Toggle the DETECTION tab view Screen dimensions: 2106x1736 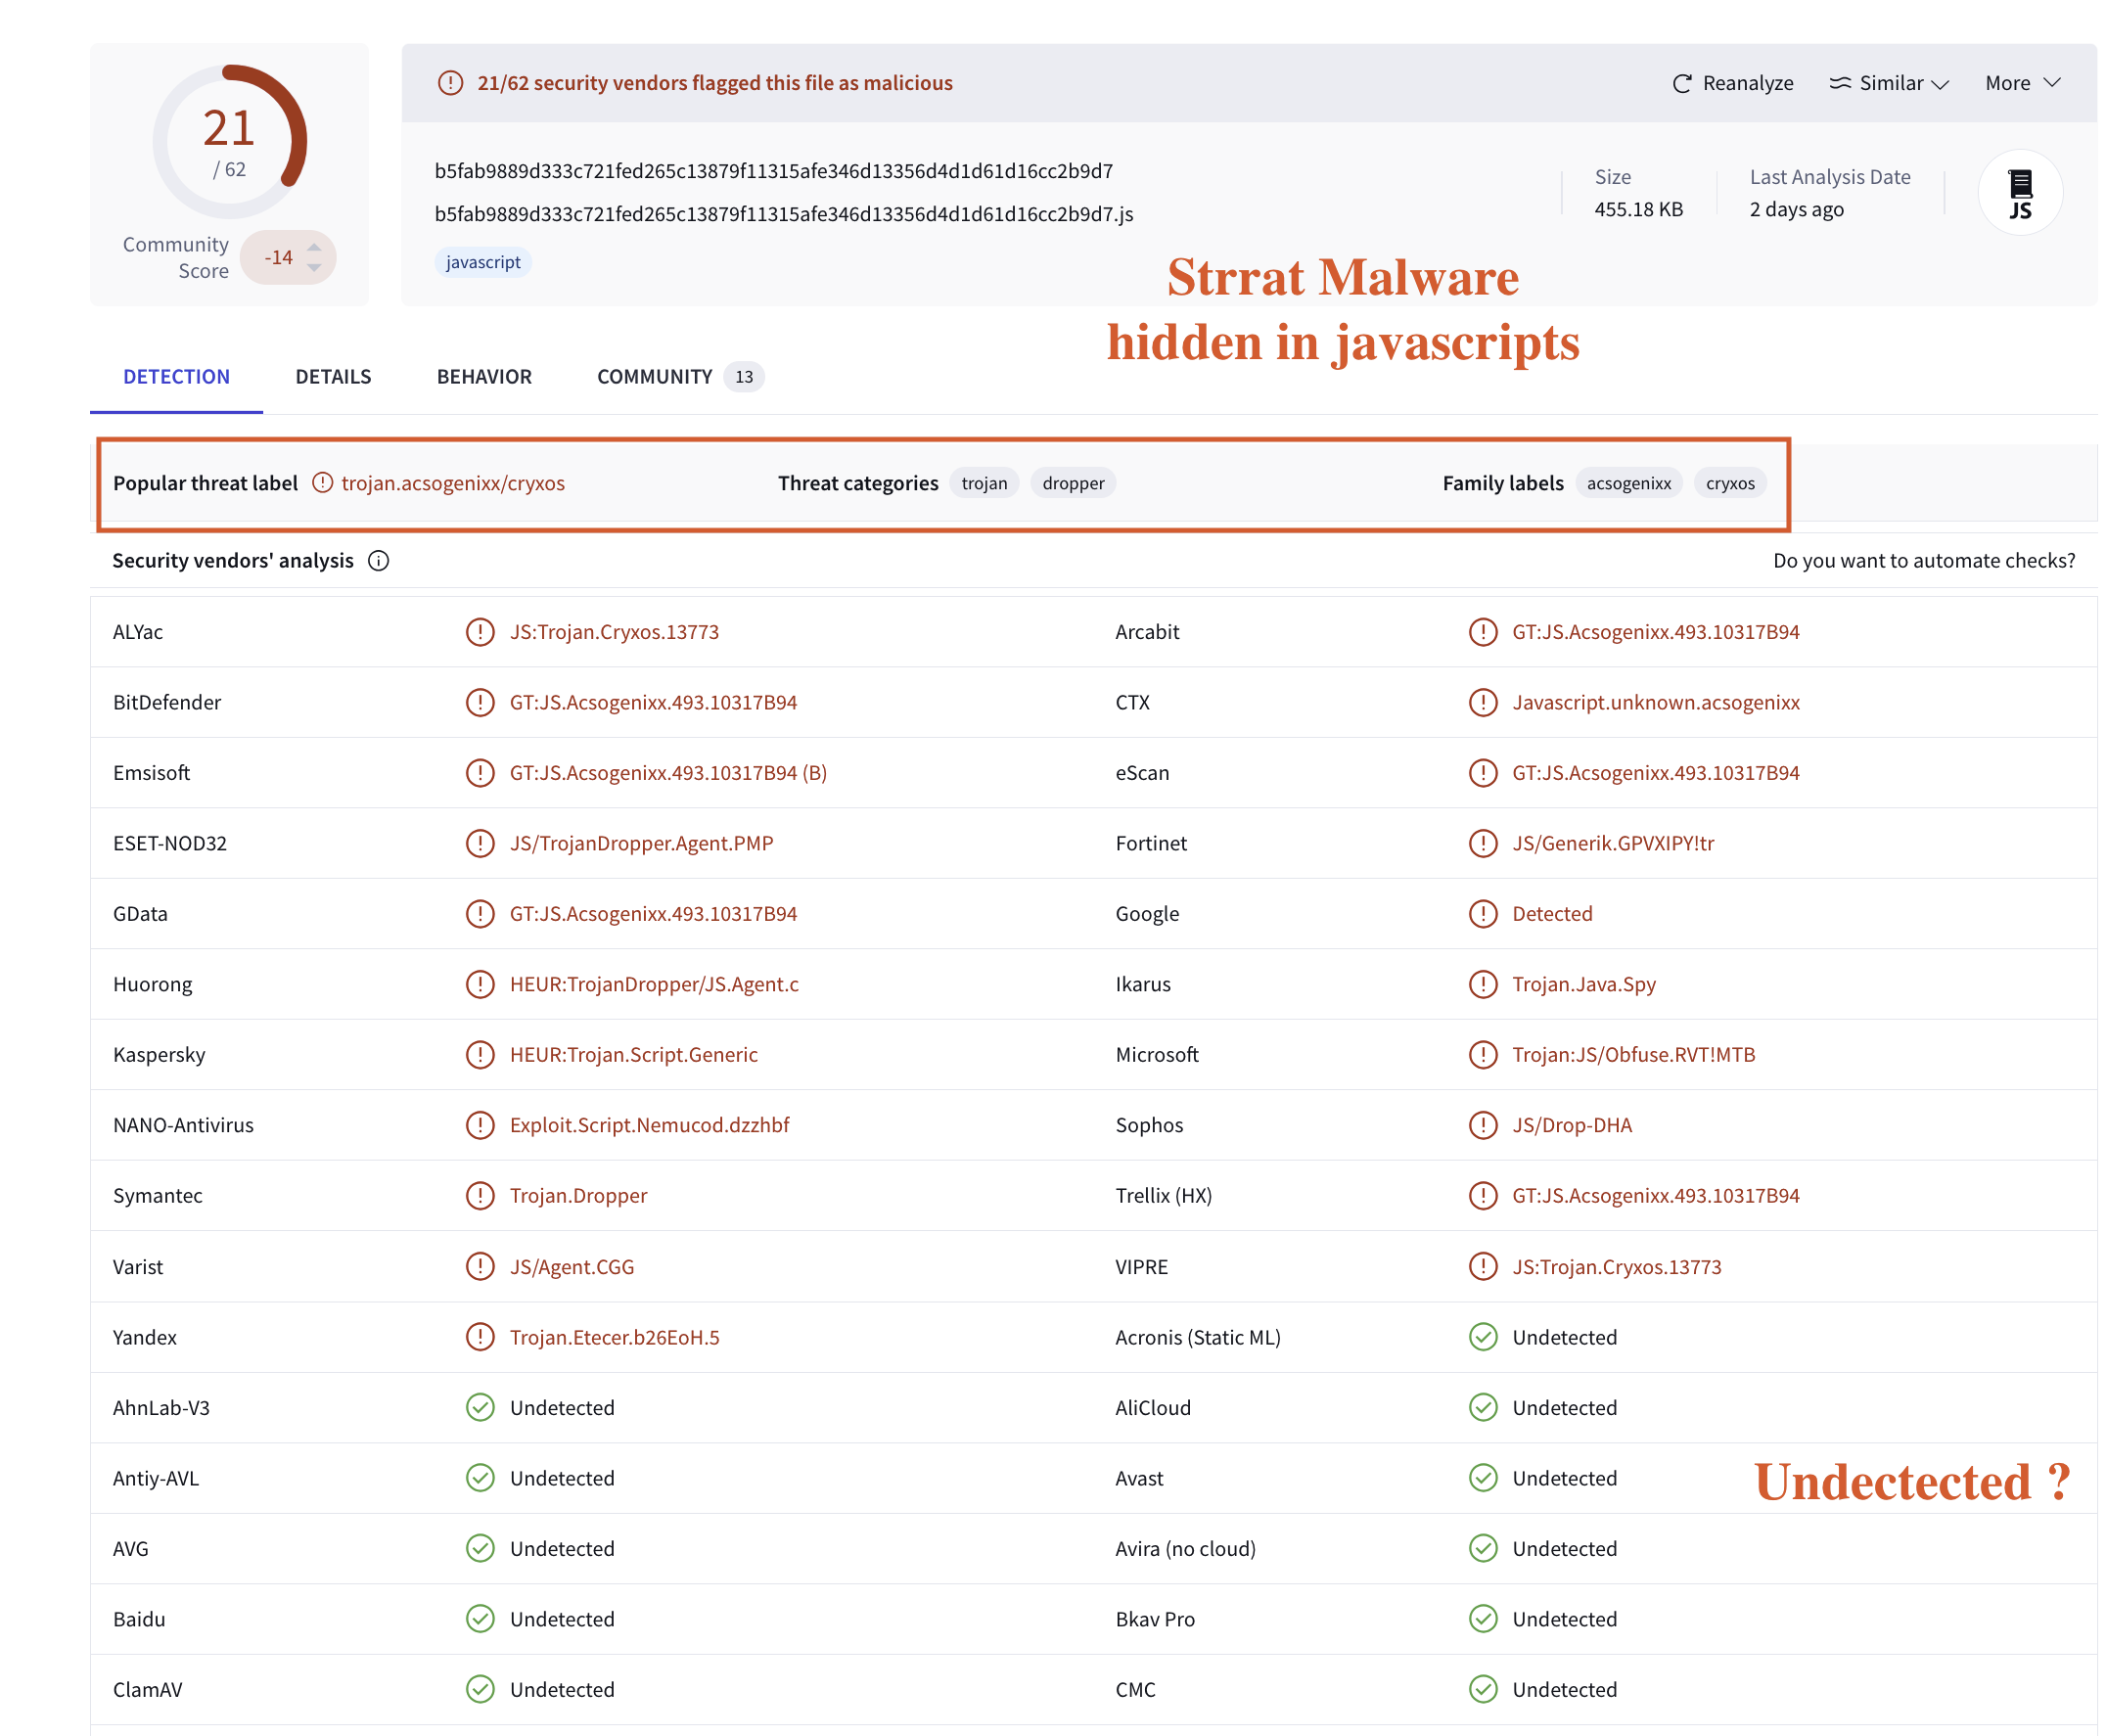click(x=175, y=374)
